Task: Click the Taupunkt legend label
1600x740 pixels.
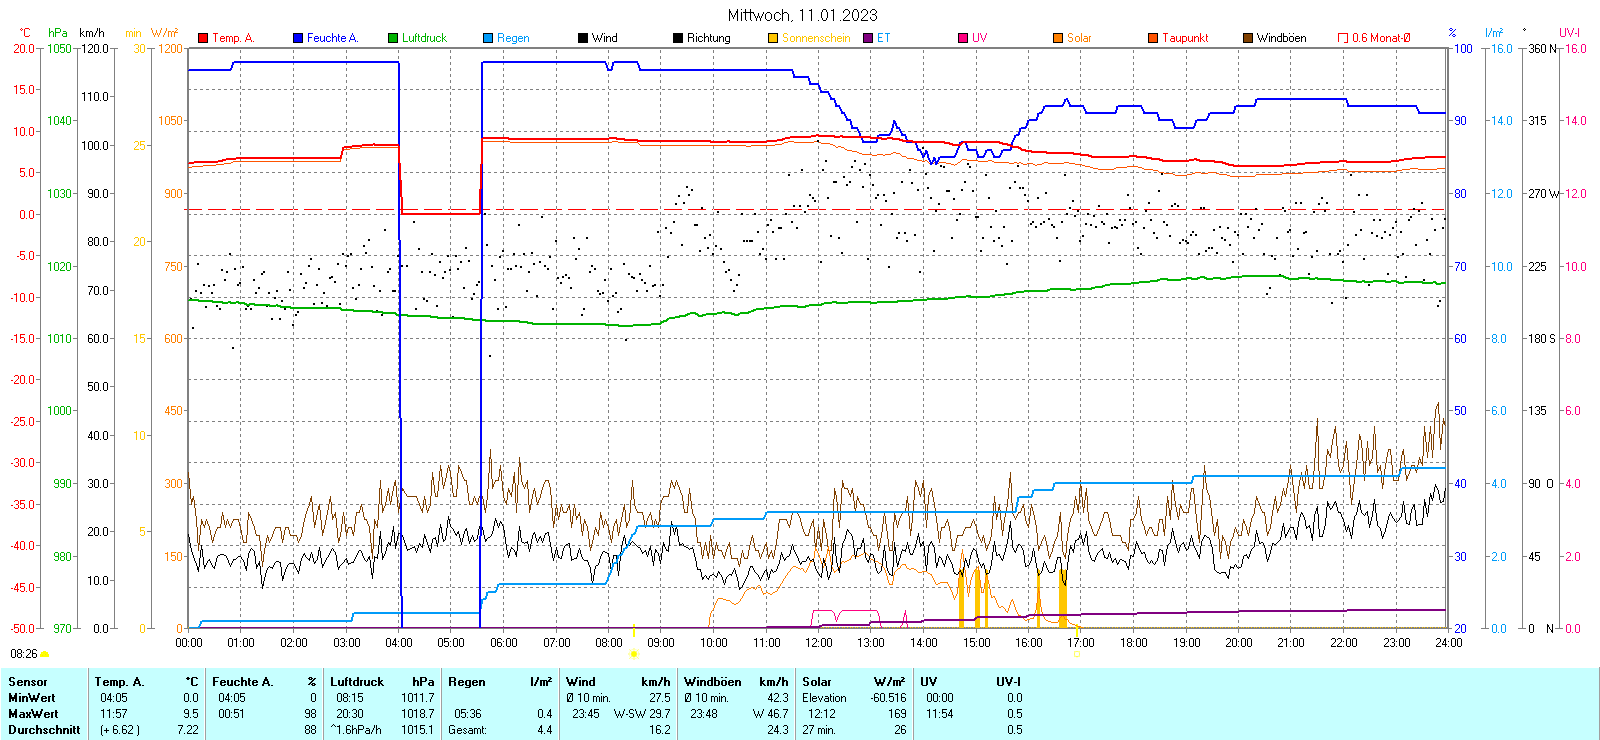Action: (1185, 38)
